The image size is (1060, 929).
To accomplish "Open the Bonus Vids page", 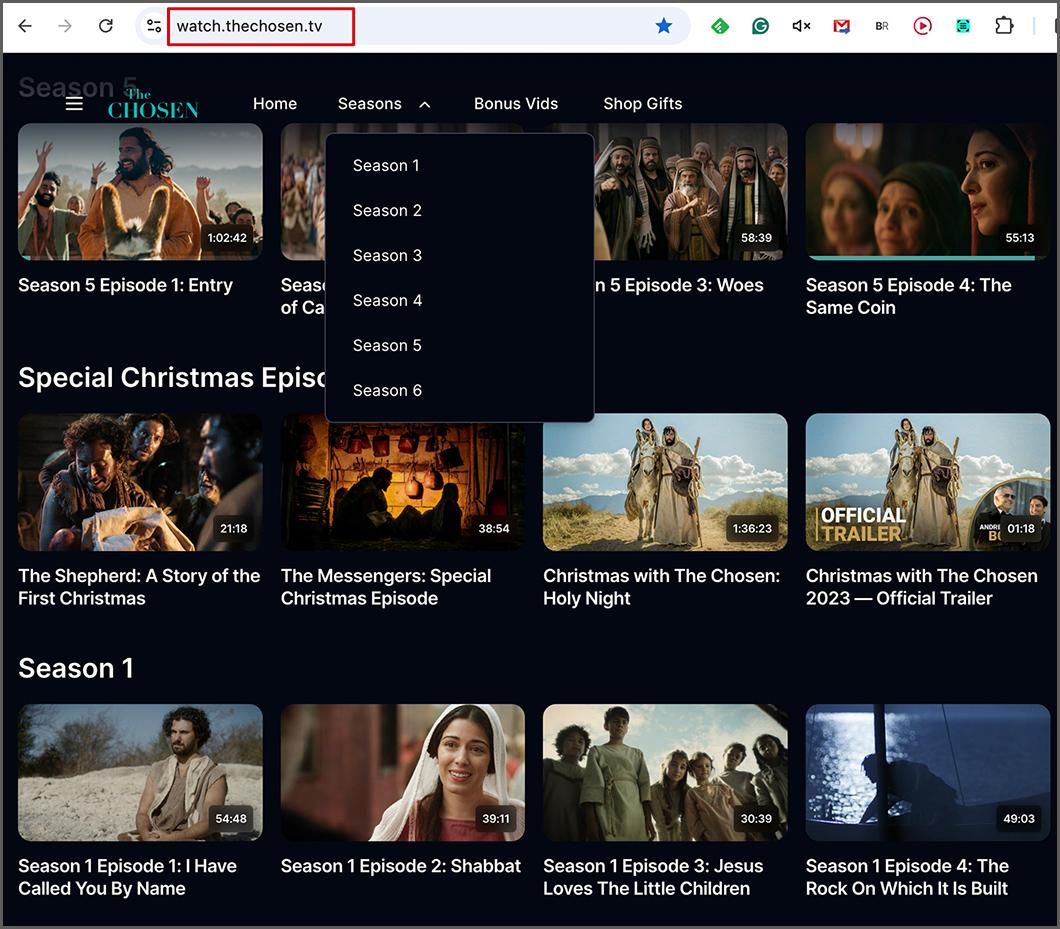I will 516,104.
